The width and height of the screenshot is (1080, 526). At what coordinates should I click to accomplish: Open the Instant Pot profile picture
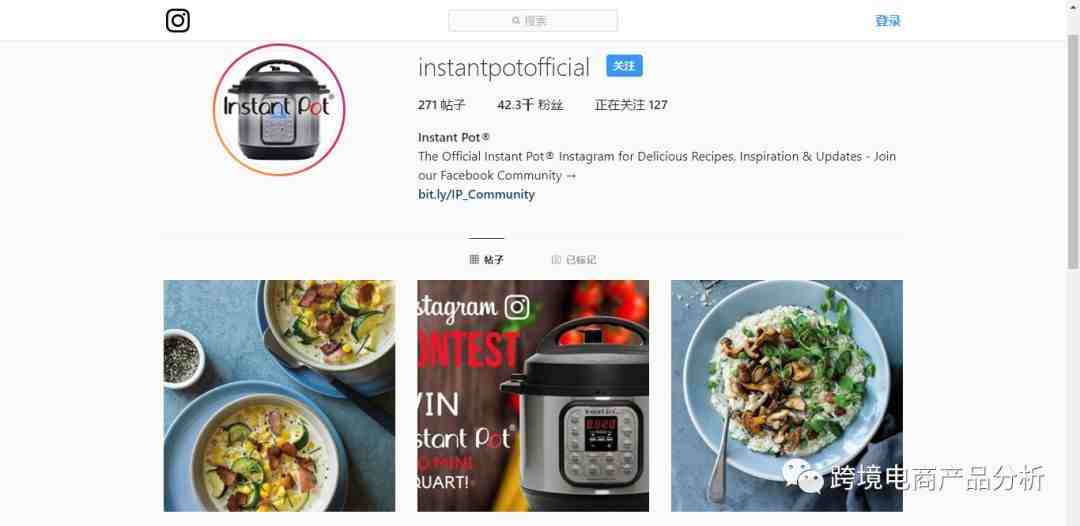coord(279,109)
